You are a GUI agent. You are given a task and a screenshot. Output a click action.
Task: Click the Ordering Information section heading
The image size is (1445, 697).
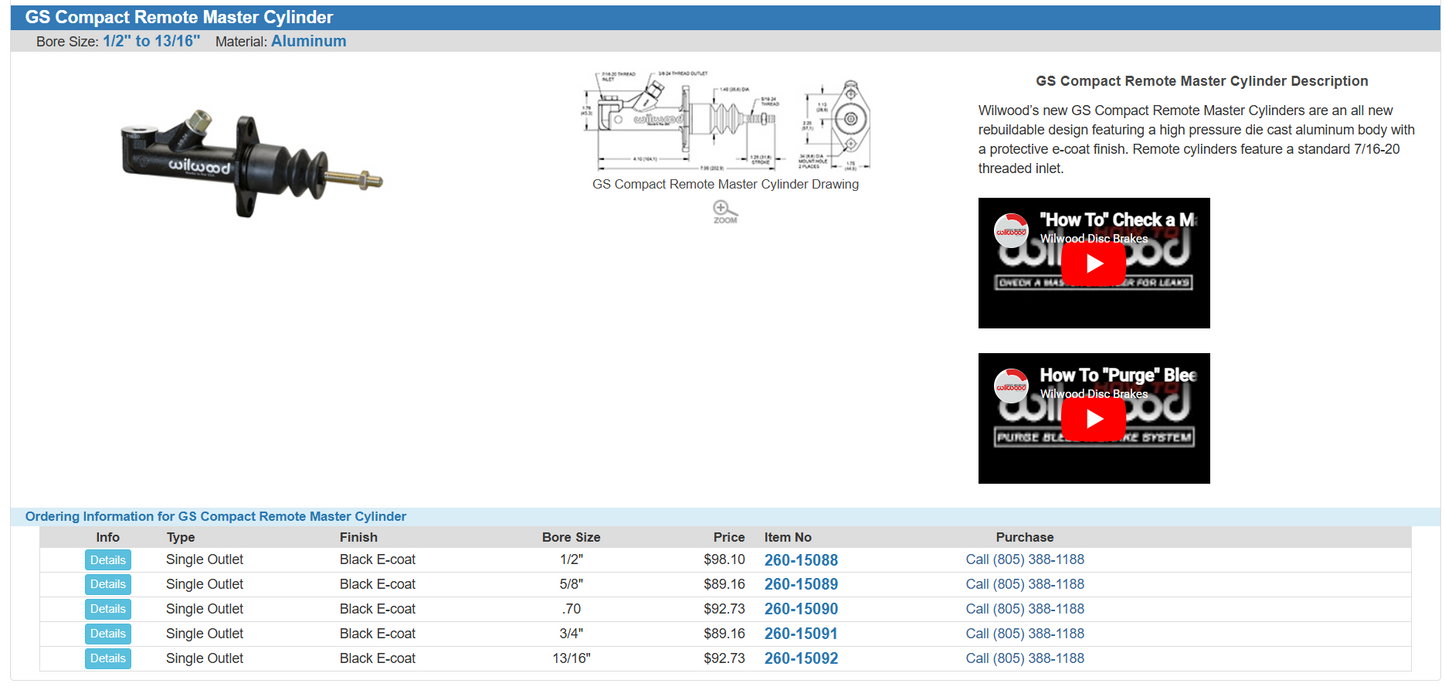tap(216, 517)
